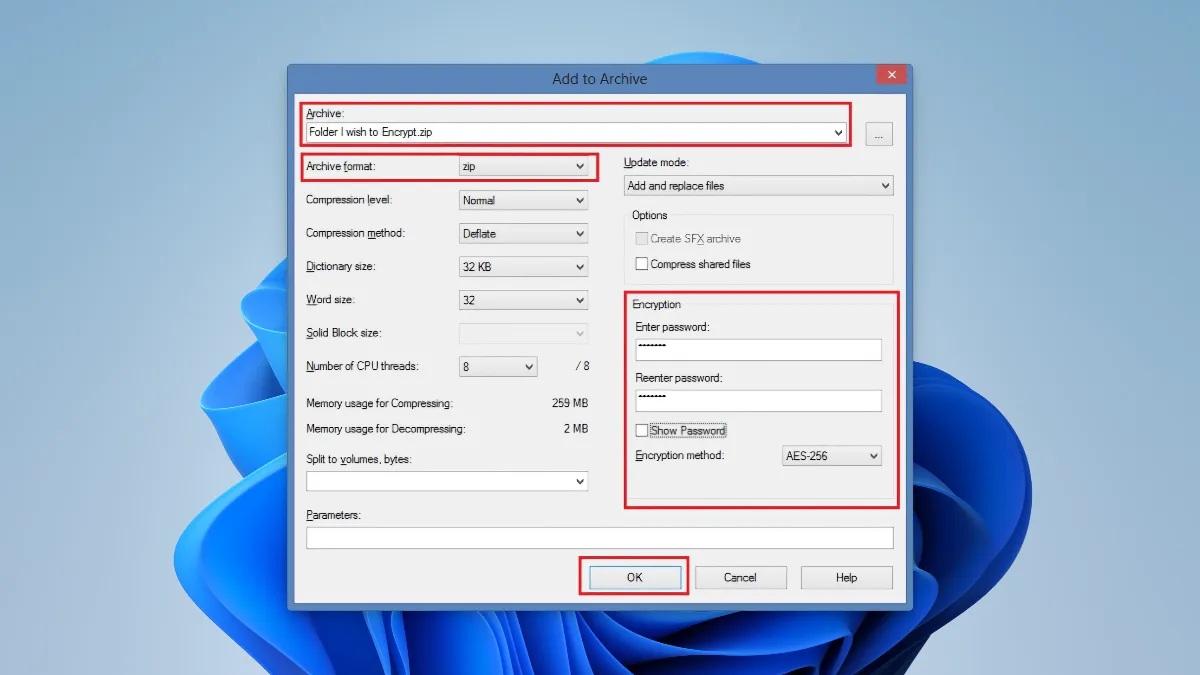Screen dimensions: 1200x675
Task: Change the Number of CPU threads dropdown
Action: (x=498, y=367)
